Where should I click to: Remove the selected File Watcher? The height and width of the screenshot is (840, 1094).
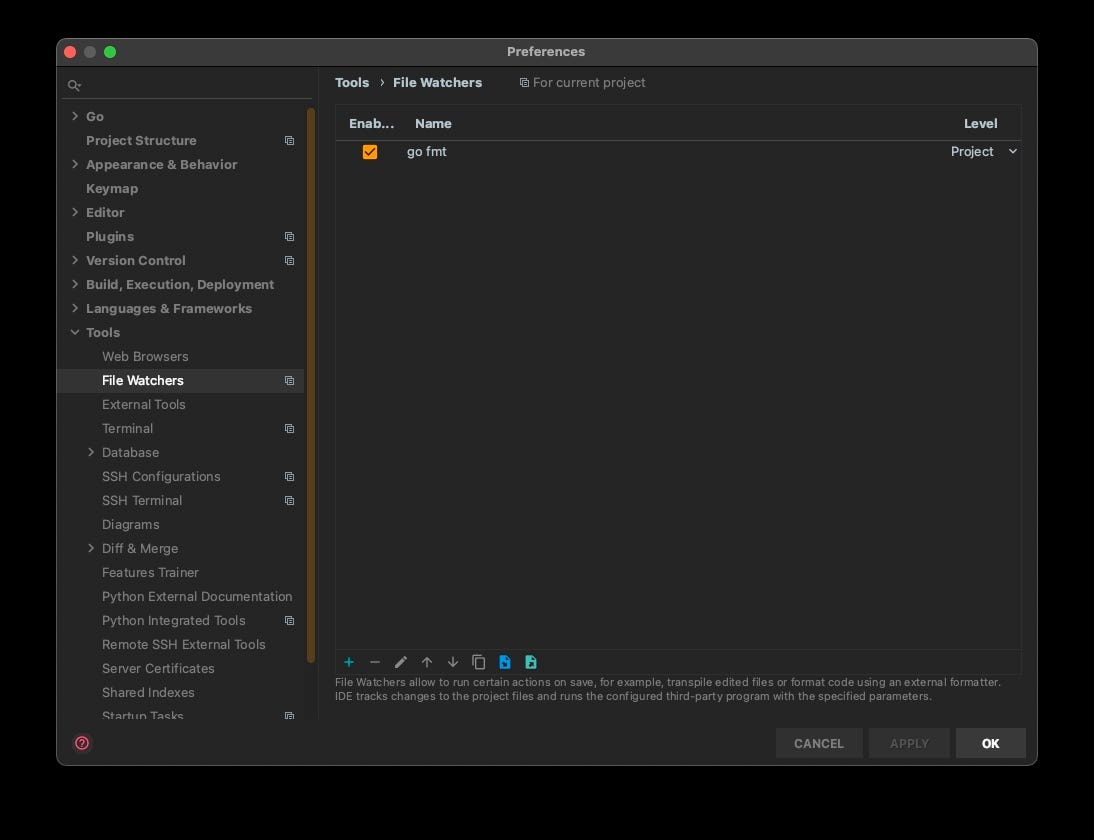375,661
